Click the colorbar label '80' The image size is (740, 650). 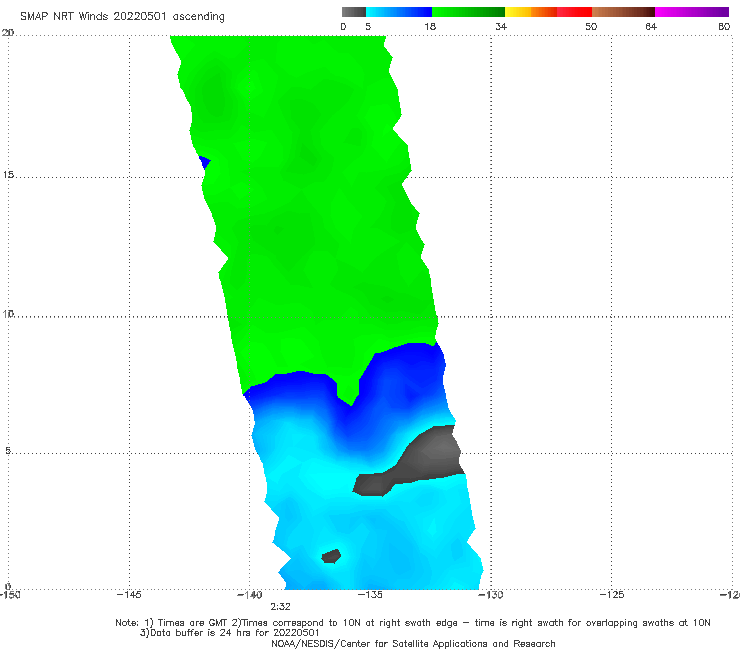tap(724, 26)
